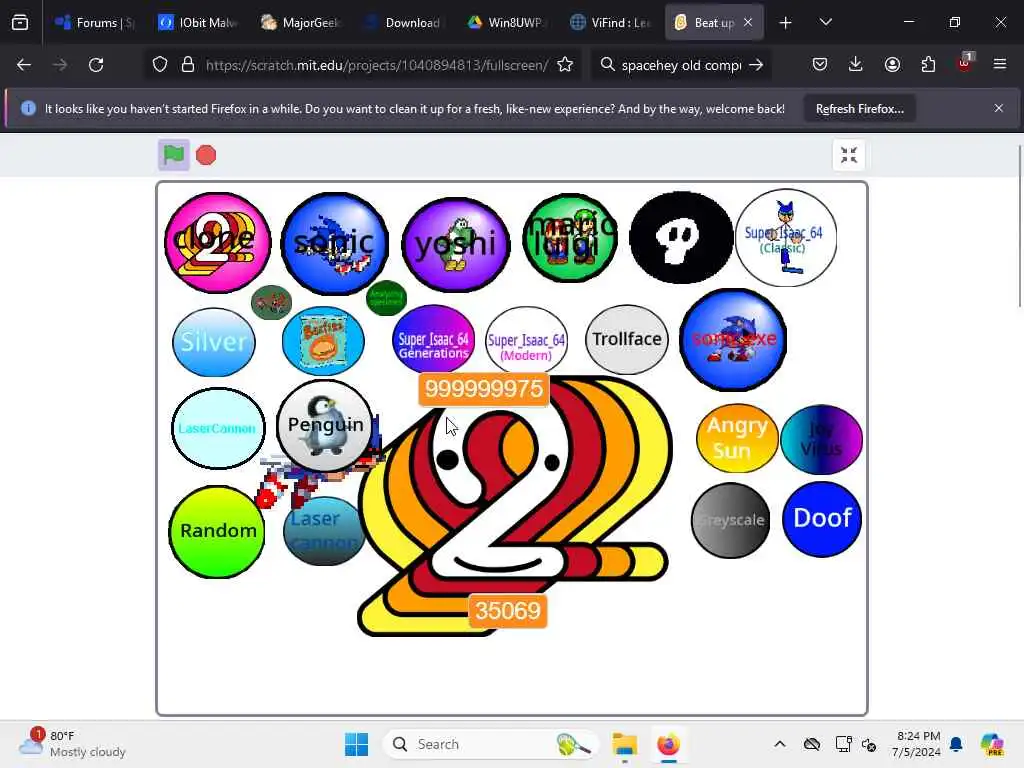Select the black skull character bubble
This screenshot has height=768, width=1024.
(x=681, y=238)
